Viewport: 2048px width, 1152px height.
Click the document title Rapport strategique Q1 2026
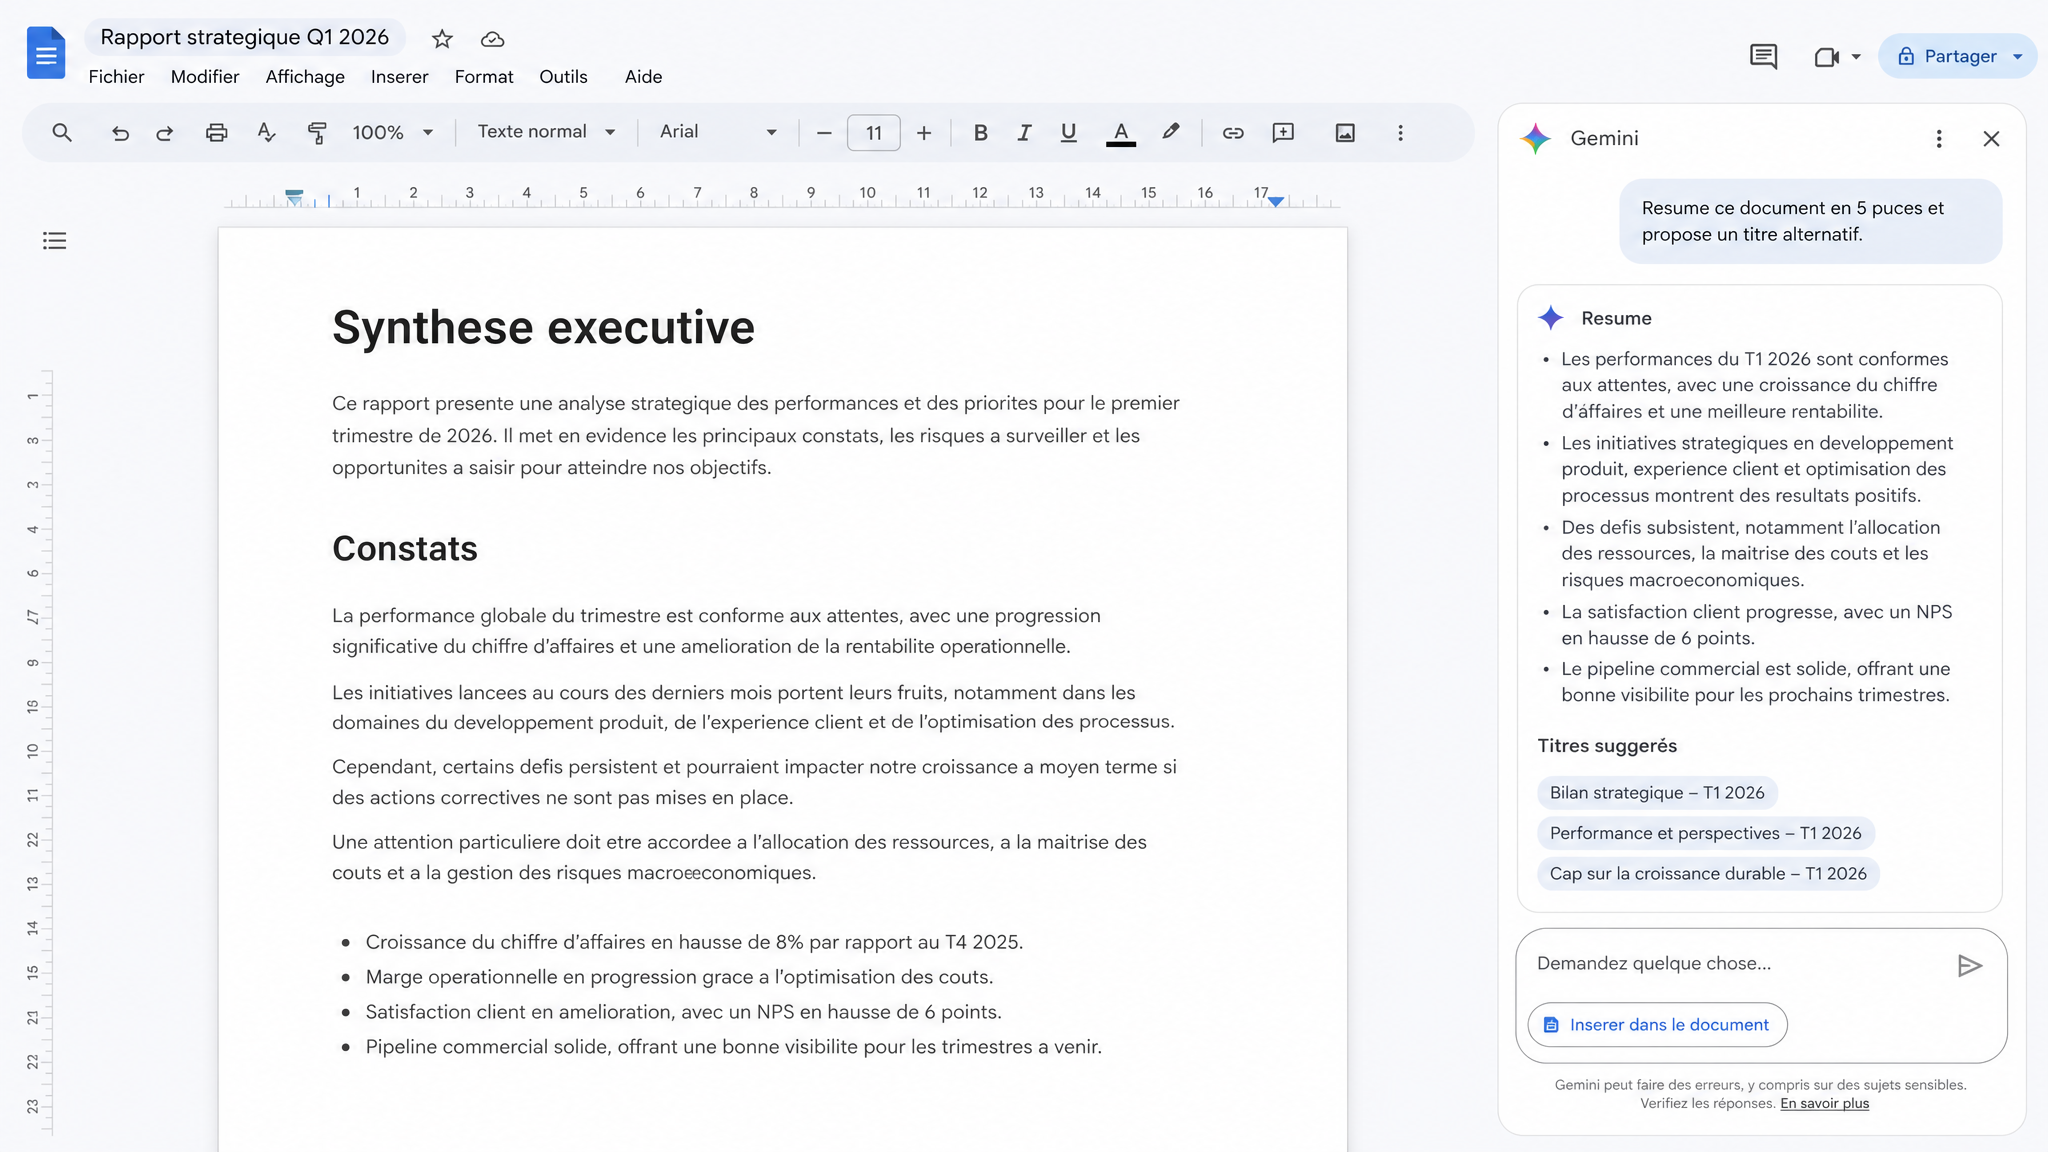[x=245, y=37]
